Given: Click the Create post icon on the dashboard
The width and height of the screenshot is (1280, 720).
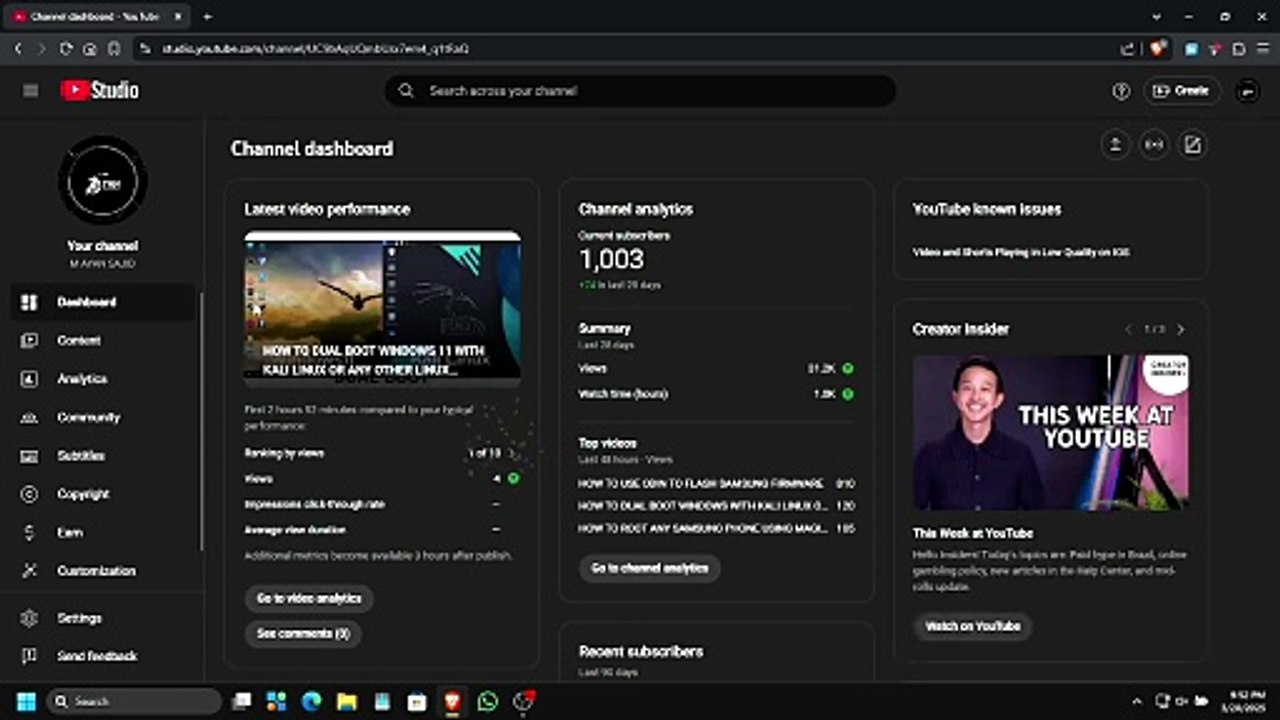Looking at the screenshot, I should tap(1192, 145).
